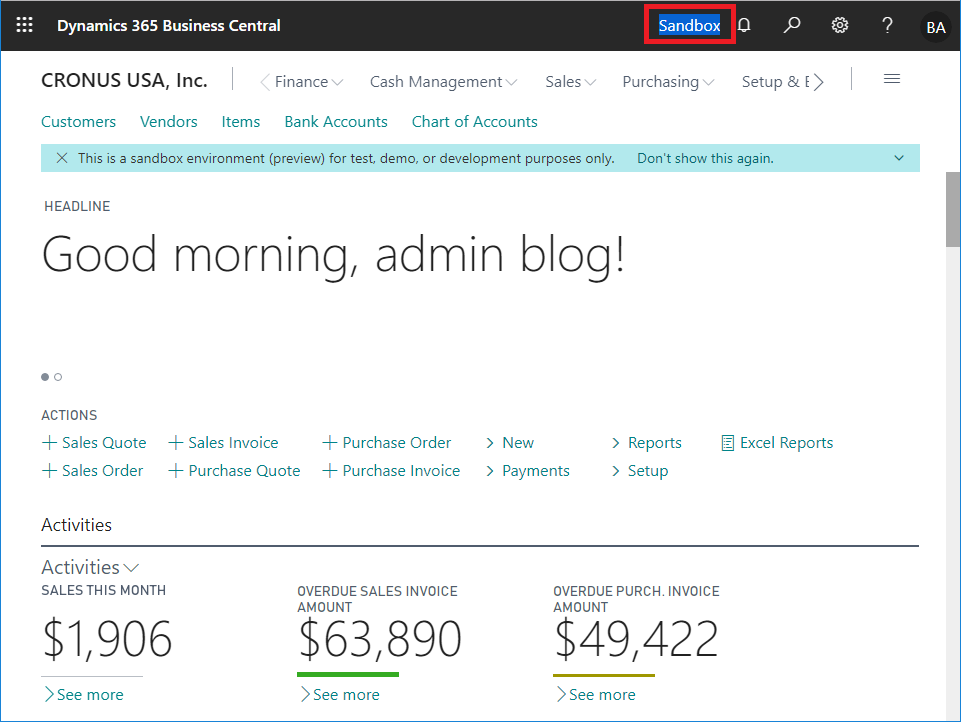Expand the sandbox notification chevron
The height and width of the screenshot is (722, 961).
pos(898,158)
